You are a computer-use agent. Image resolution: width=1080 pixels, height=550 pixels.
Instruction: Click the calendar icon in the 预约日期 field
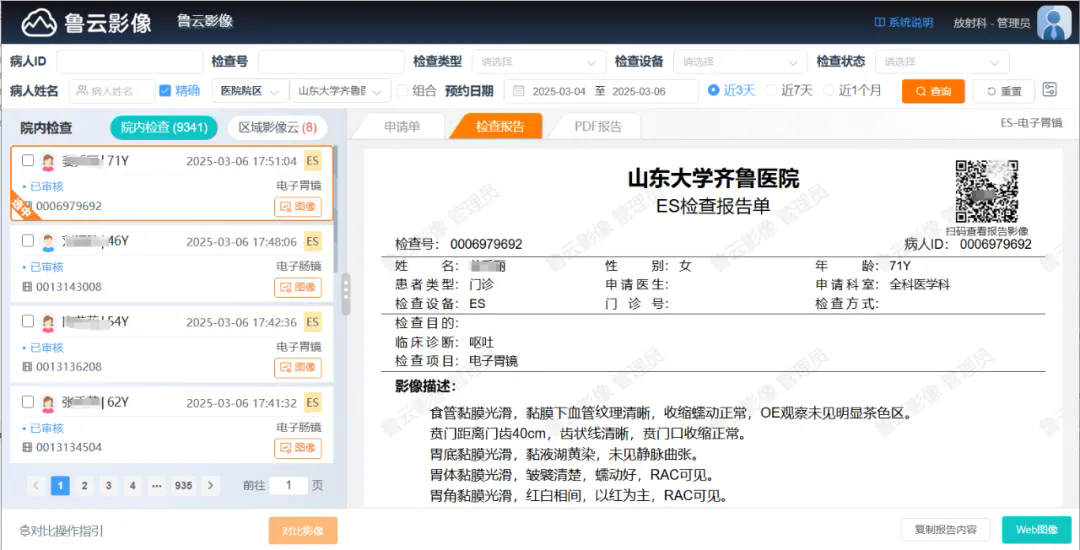[x=519, y=91]
